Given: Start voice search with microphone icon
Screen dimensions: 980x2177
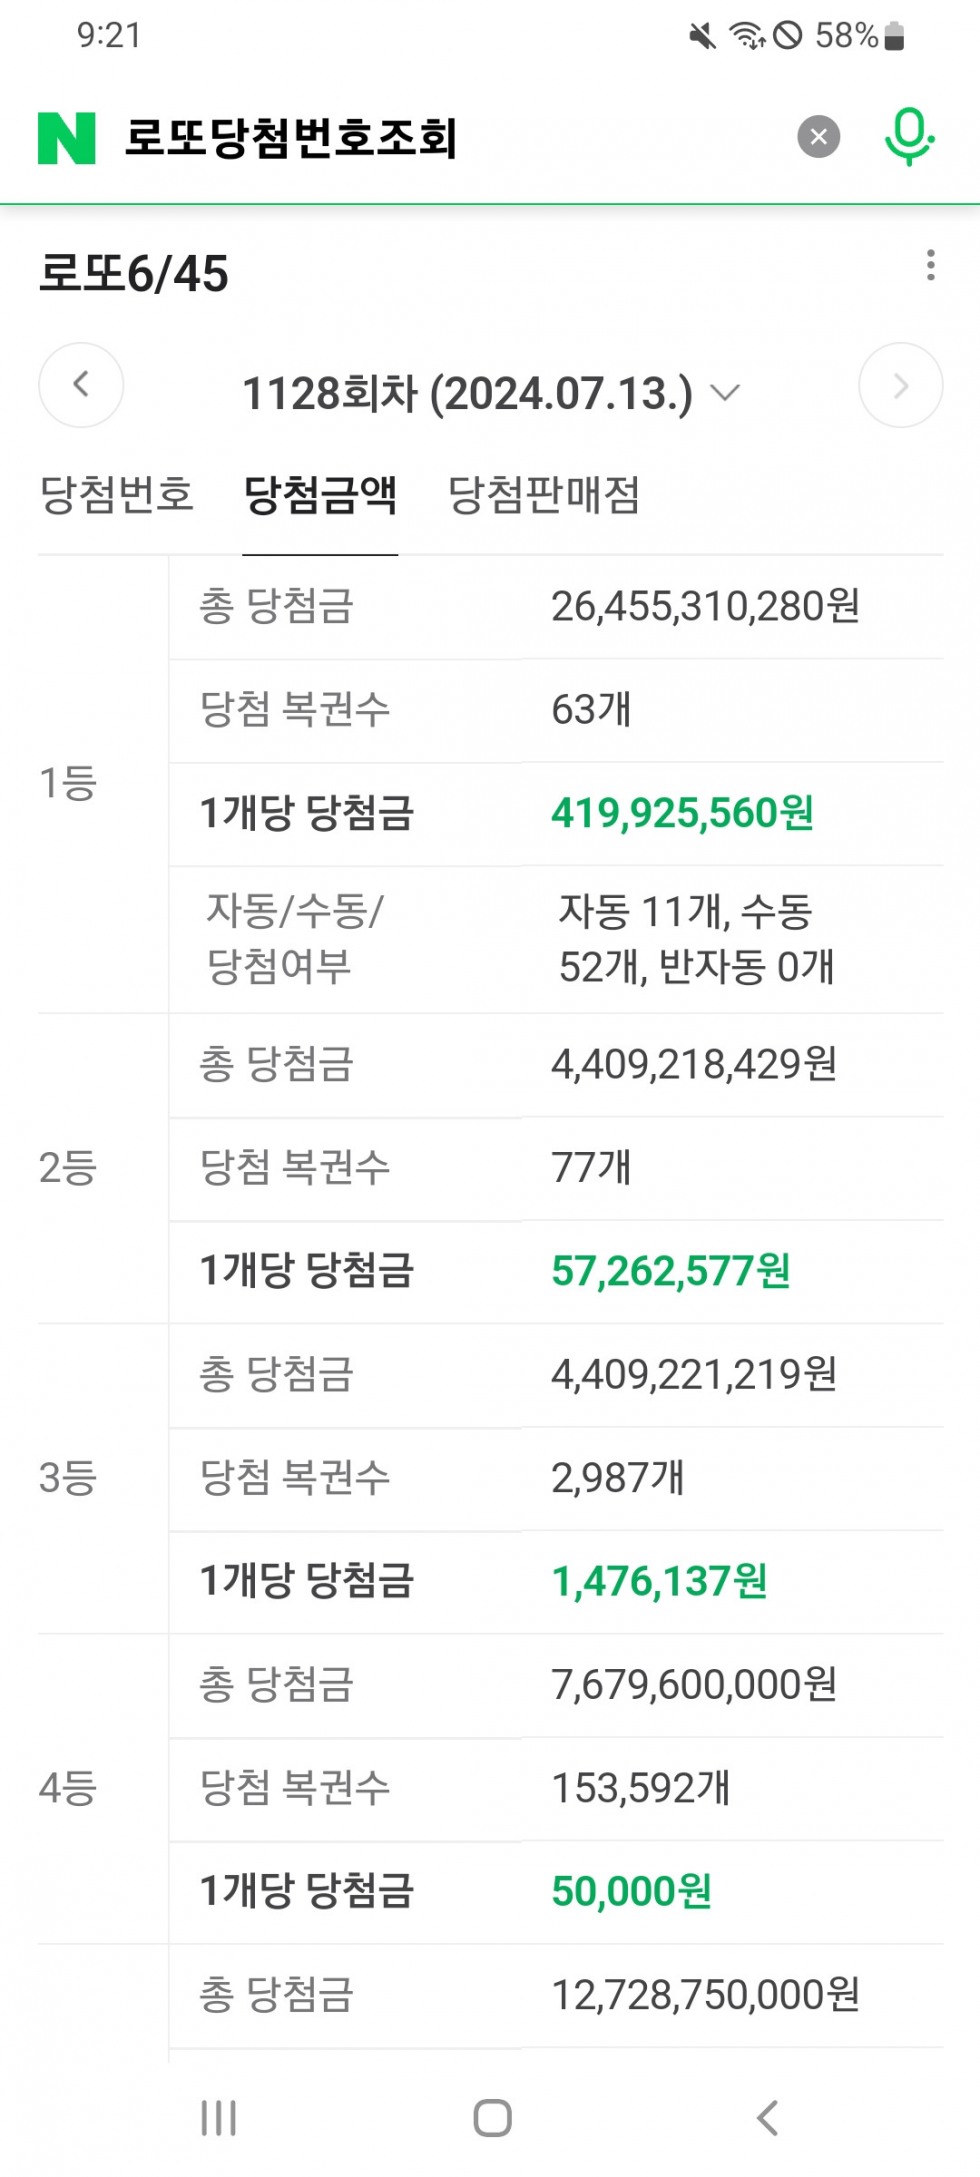Looking at the screenshot, I should click(909, 137).
